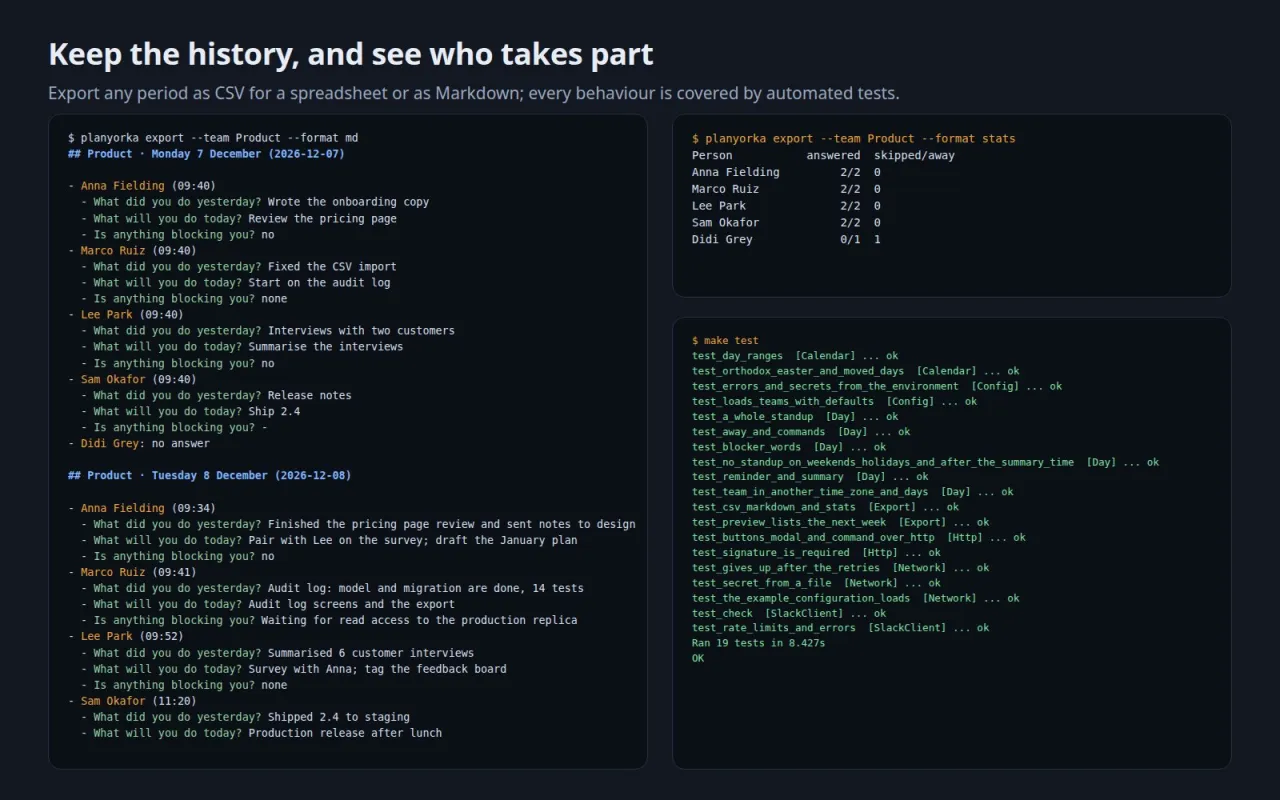The image size is (1280, 800).
Task: Click "test_rate_limits_and_errors" test line
Action: tap(840, 628)
